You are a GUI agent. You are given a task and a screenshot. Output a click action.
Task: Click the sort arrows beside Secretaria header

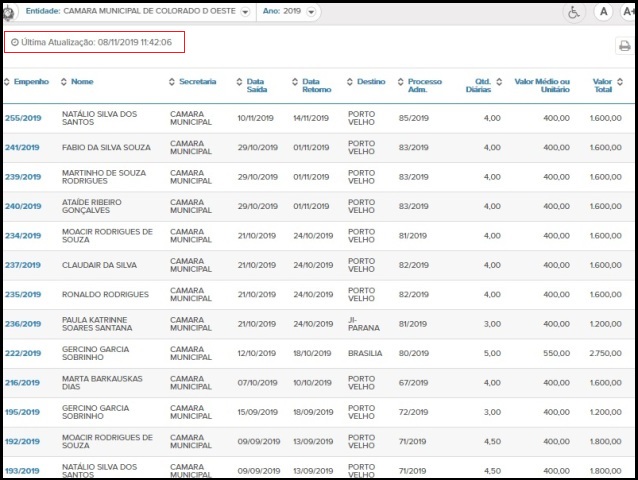click(171, 82)
